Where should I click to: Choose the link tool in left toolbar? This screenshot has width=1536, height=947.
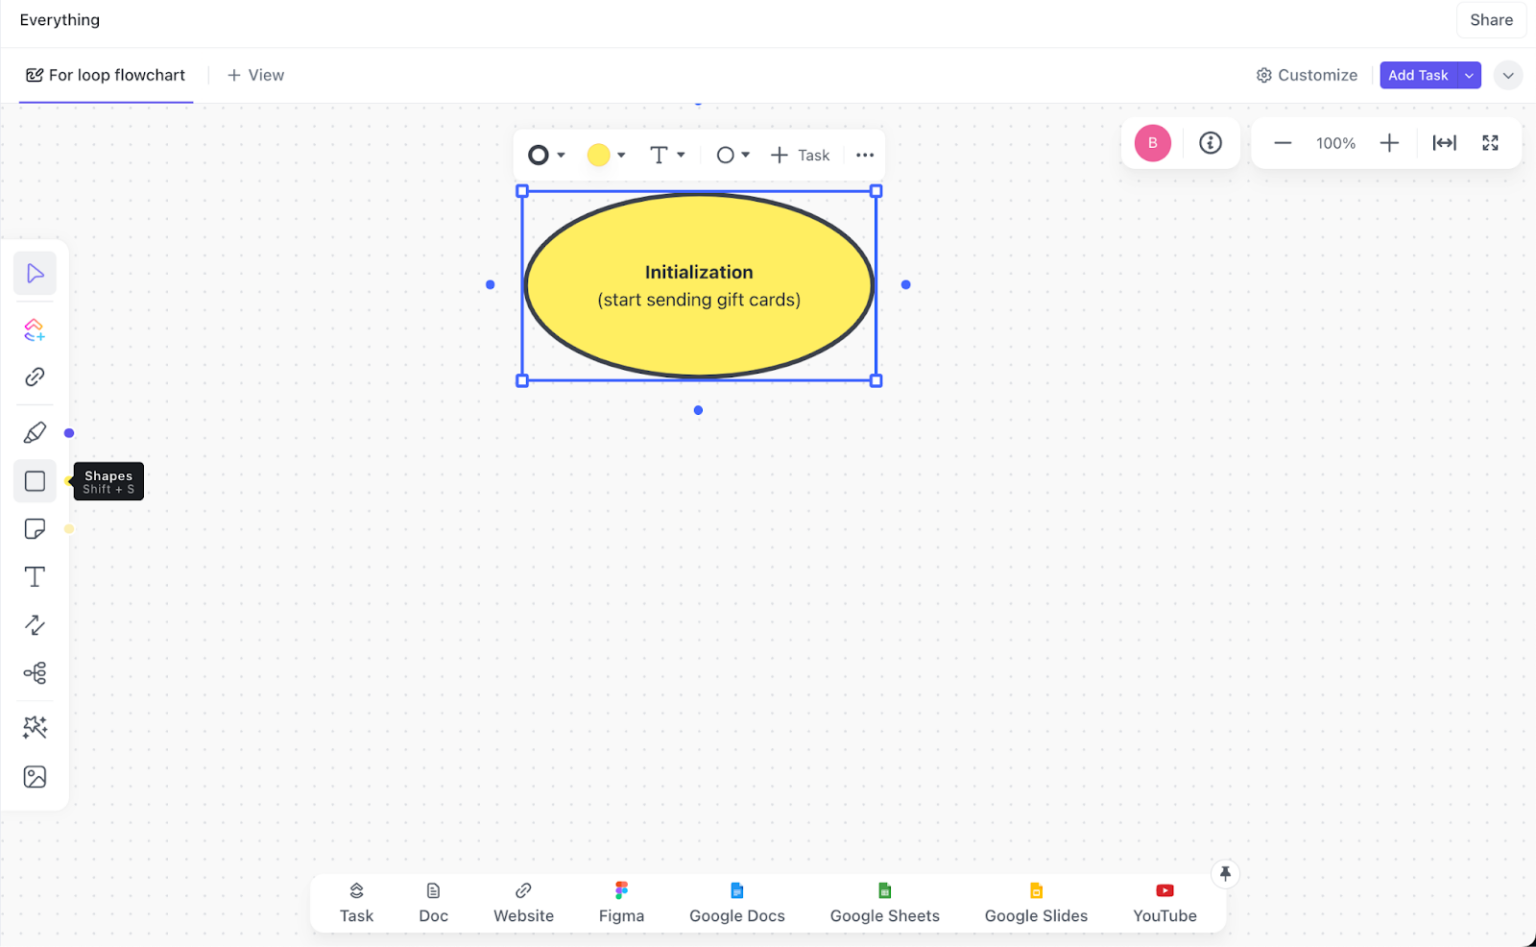pos(35,377)
